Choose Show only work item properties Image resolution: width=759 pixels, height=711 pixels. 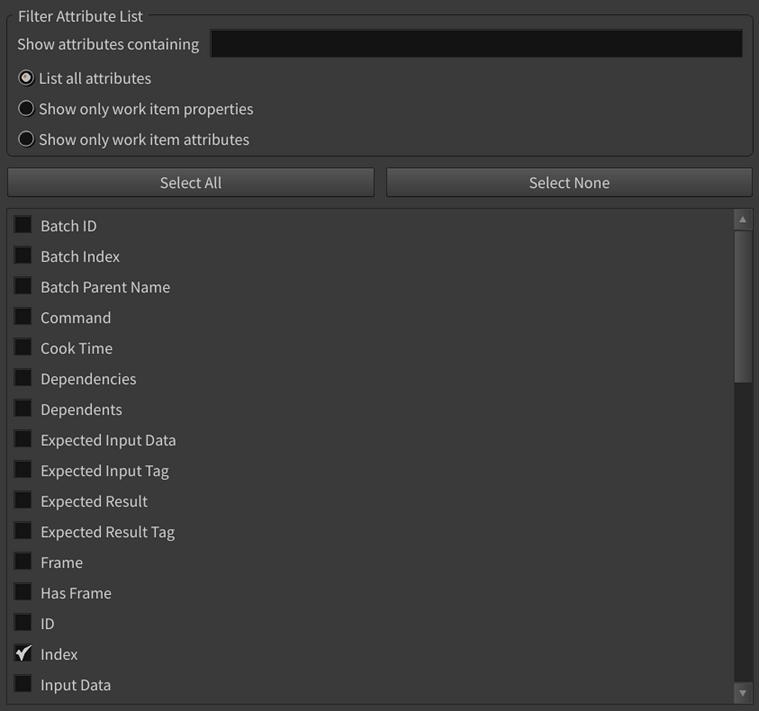click(27, 109)
